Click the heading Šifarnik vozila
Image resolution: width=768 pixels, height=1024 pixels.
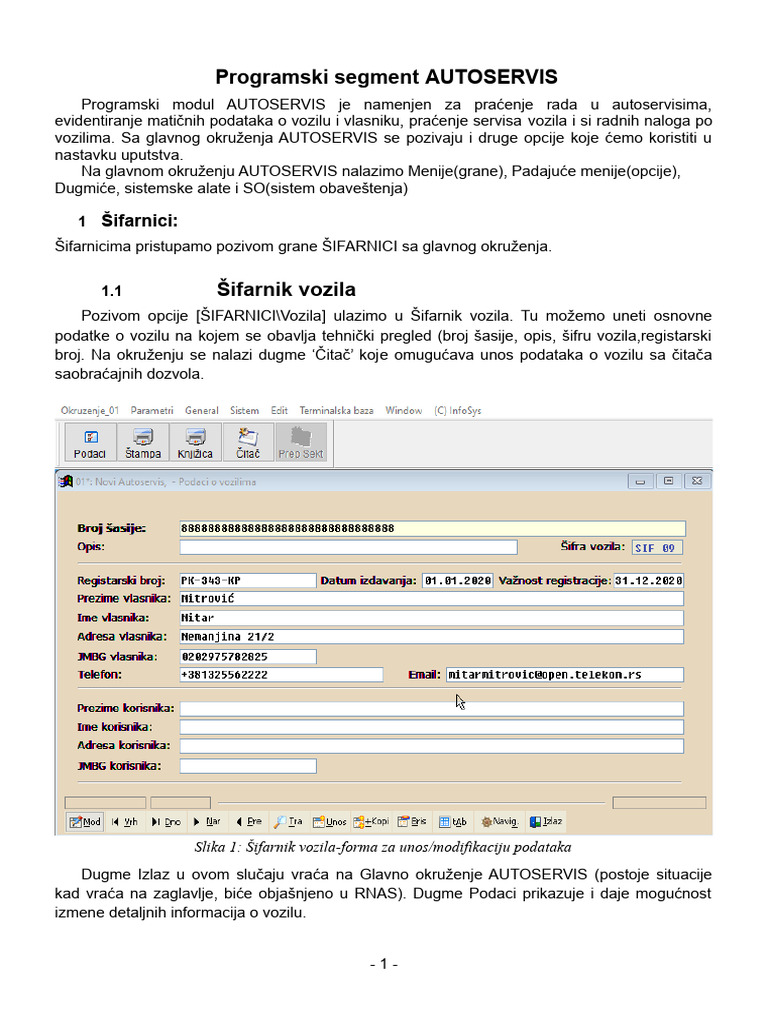click(x=286, y=289)
